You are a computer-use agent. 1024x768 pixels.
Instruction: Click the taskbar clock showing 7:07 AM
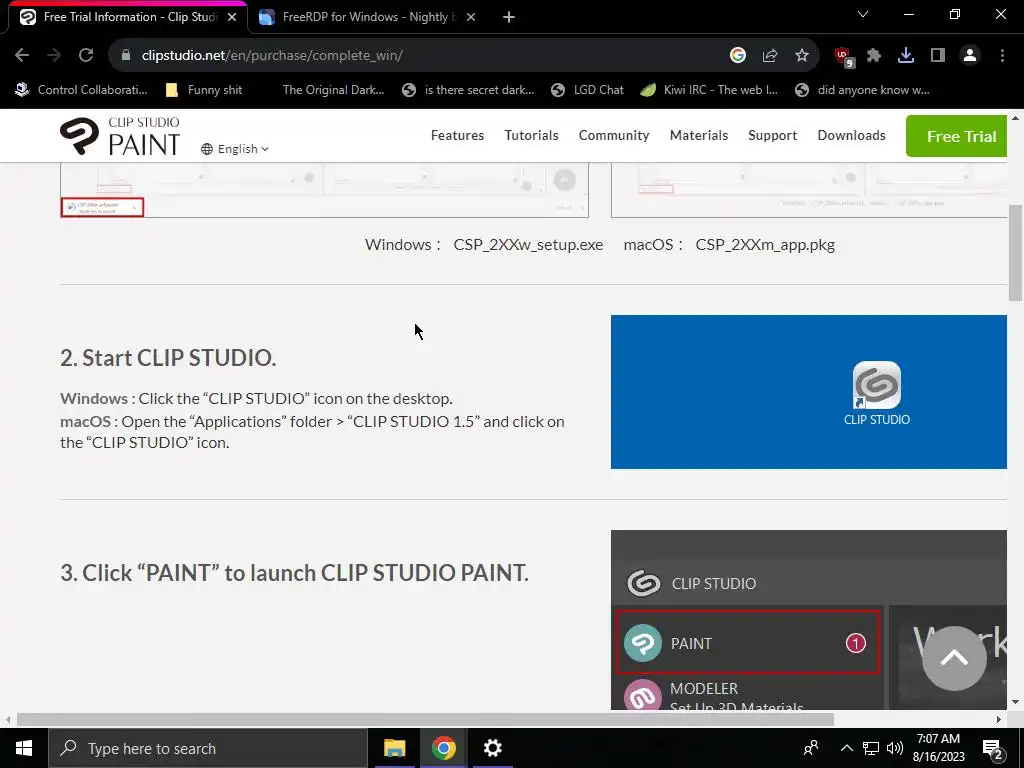pyautogui.click(x=938, y=748)
